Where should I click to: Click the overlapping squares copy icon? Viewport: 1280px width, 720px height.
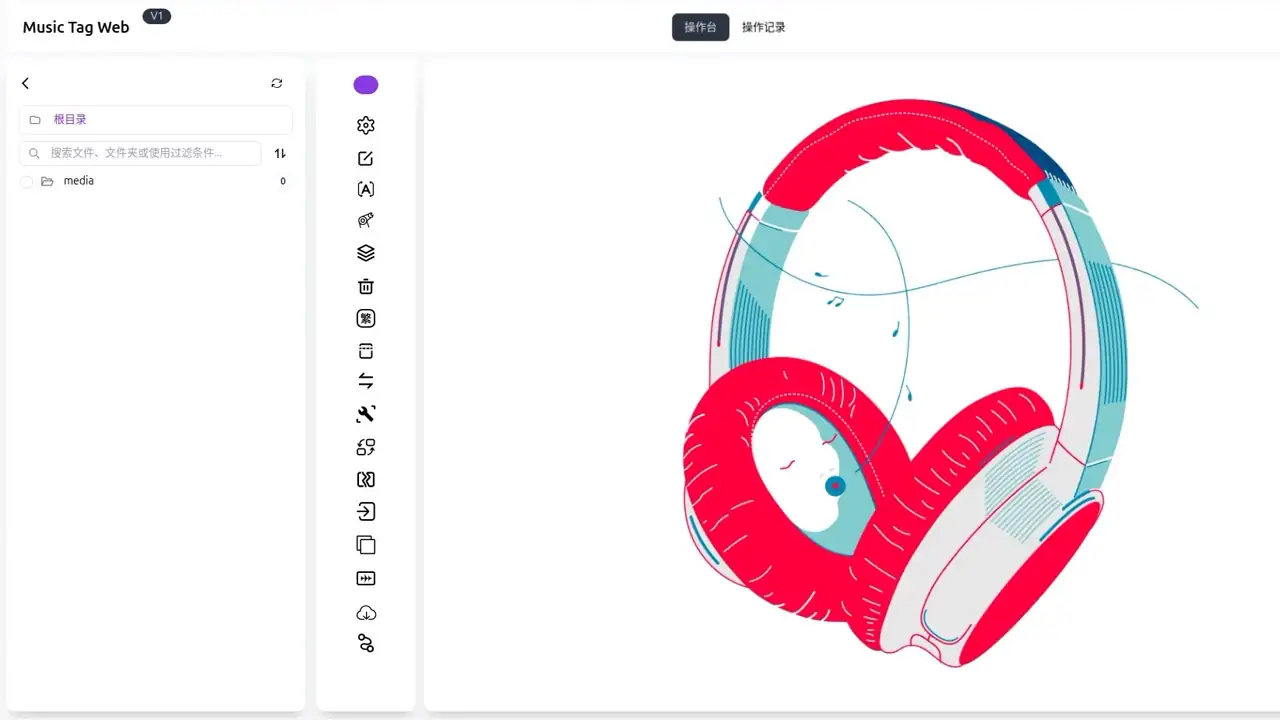(366, 545)
